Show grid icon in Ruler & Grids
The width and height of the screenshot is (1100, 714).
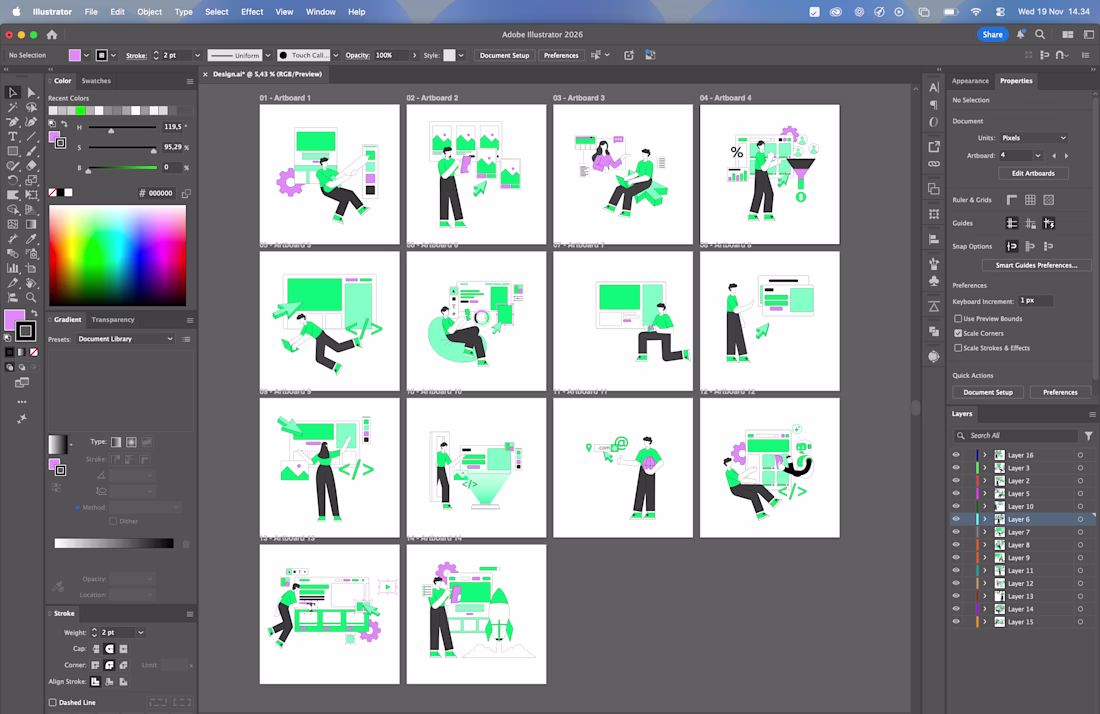(1030, 200)
